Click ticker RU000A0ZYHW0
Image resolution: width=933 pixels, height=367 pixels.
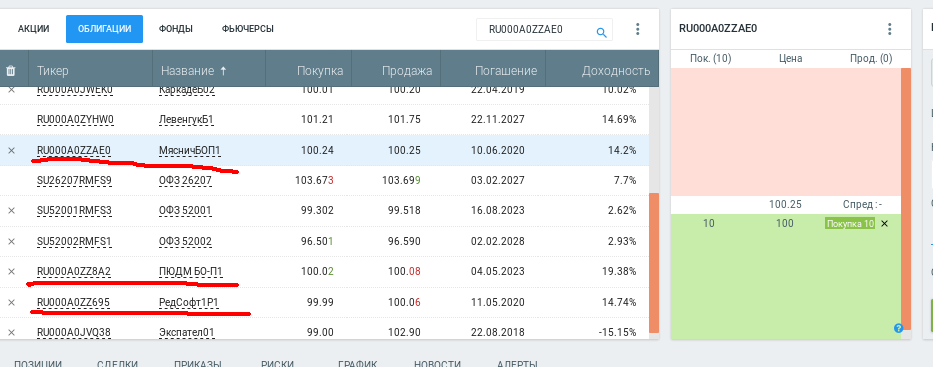coord(75,120)
